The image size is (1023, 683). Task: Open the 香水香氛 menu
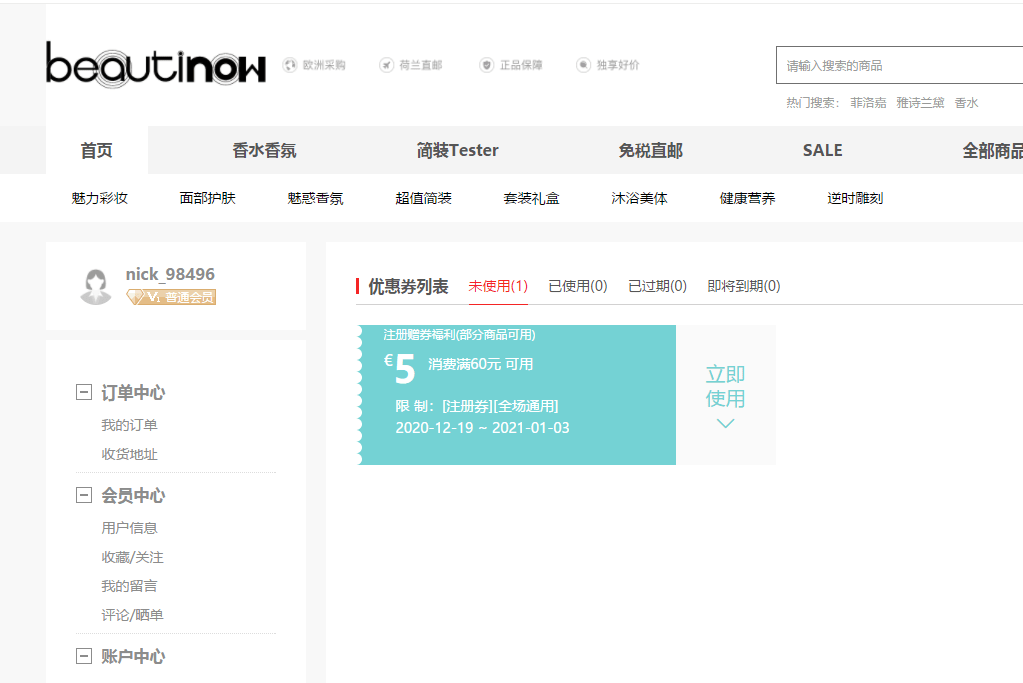[264, 150]
